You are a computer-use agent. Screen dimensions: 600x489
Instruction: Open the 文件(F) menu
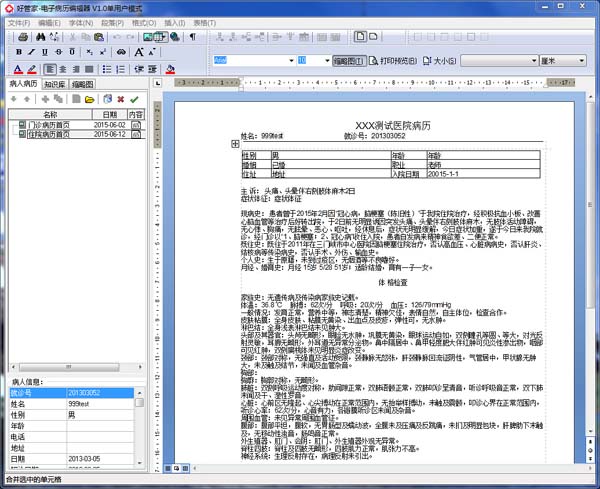19,22
